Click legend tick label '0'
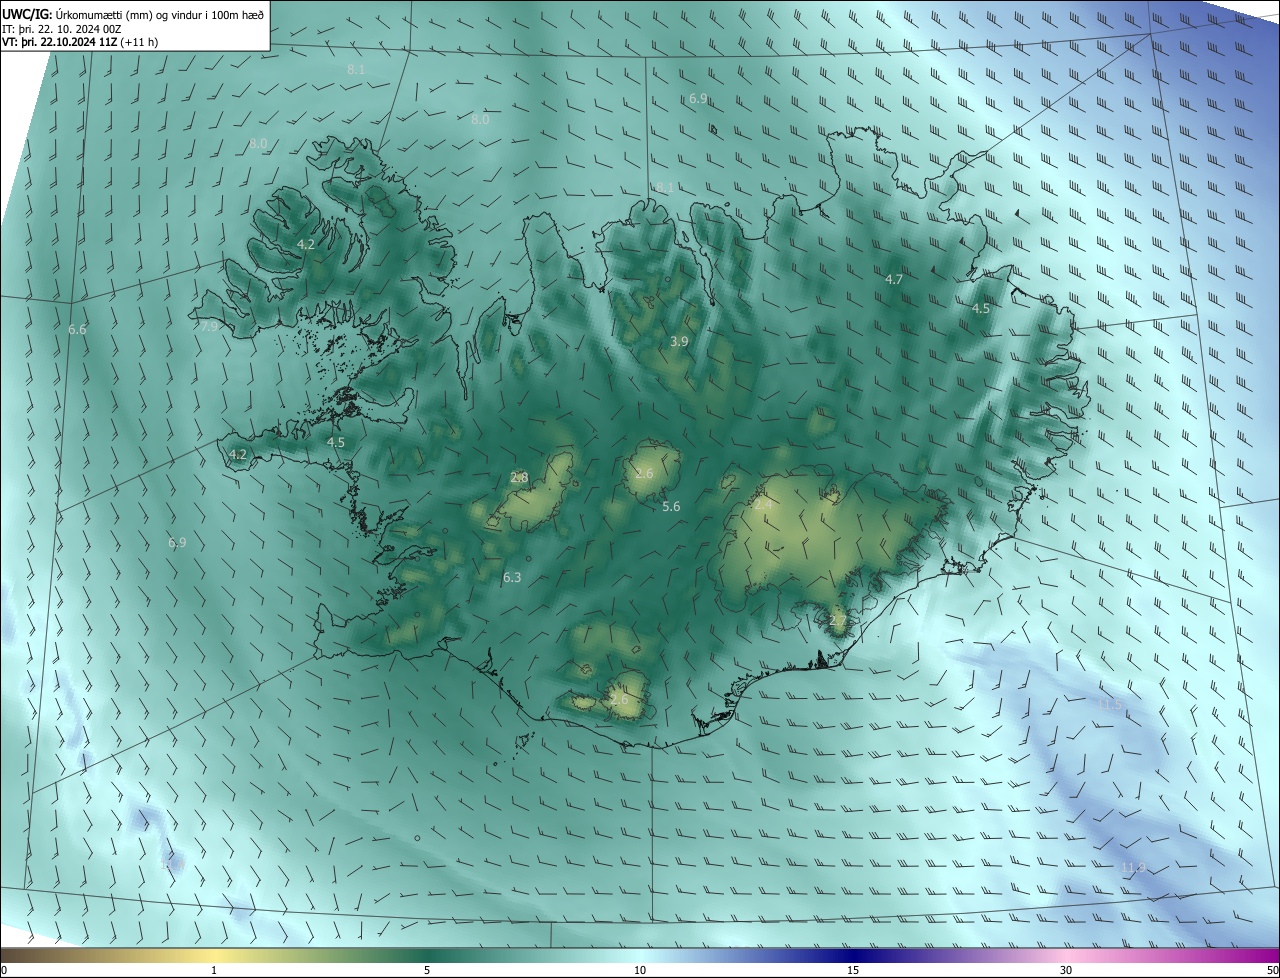The height and width of the screenshot is (978, 1280). [3, 970]
